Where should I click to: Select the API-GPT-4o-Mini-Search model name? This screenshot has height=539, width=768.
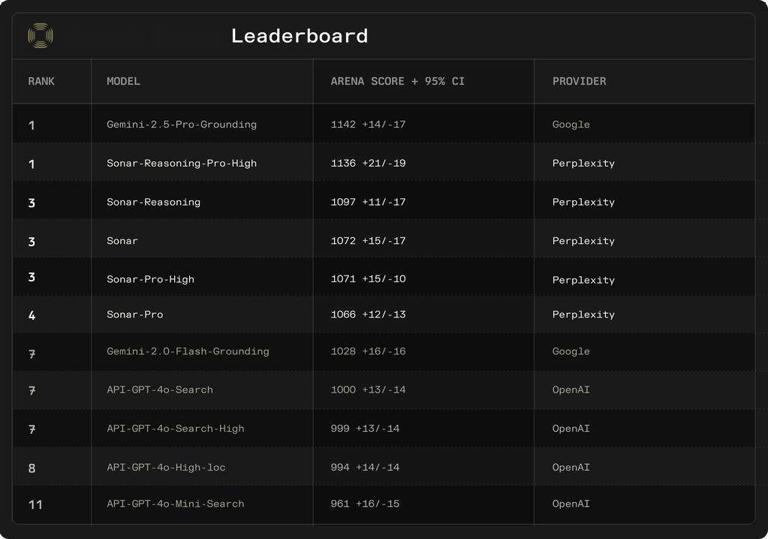pyautogui.click(x=175, y=503)
